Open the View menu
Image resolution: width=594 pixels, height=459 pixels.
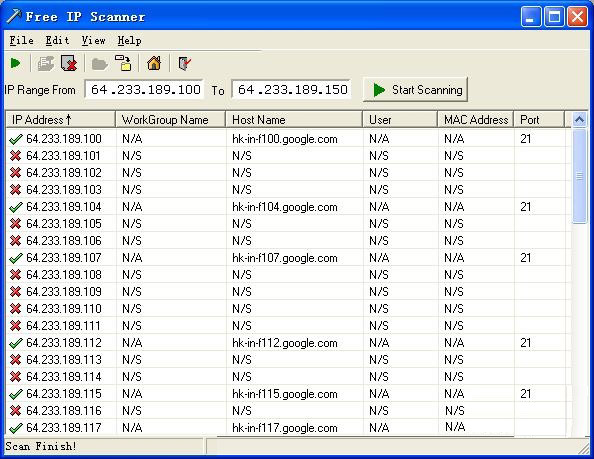[93, 41]
